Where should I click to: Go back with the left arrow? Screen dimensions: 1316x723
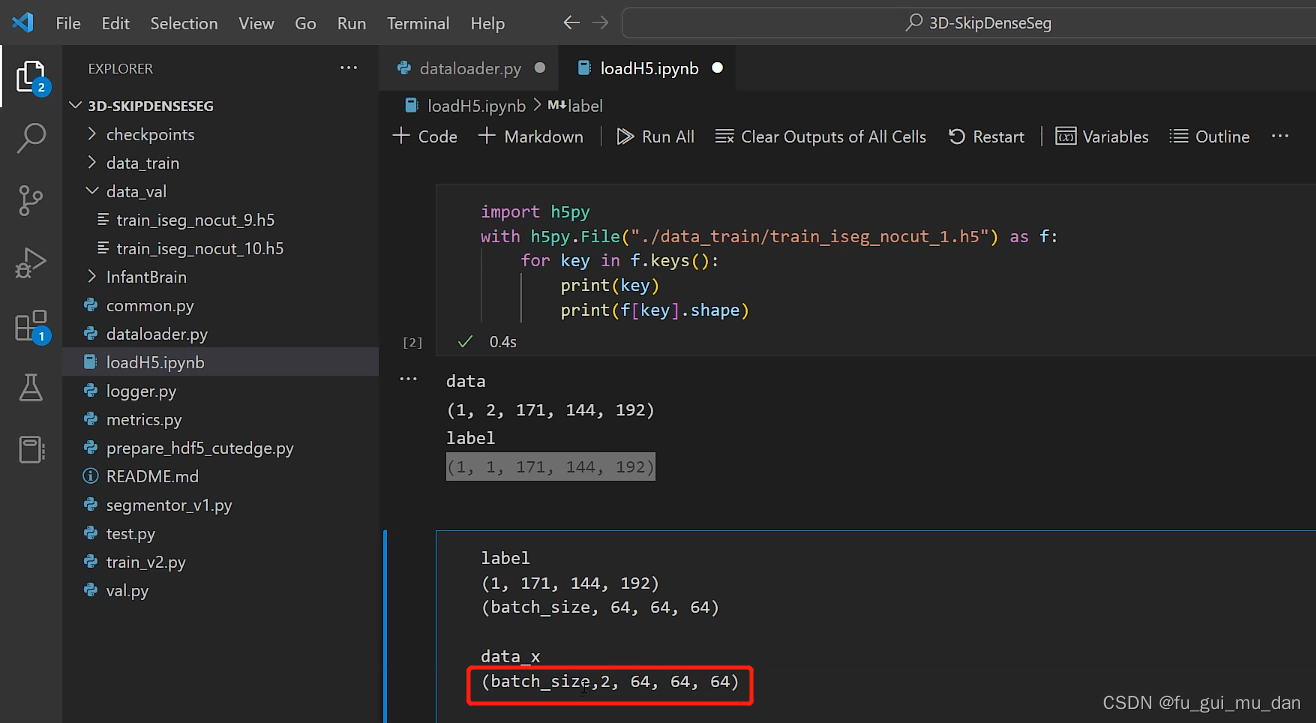pyautogui.click(x=571, y=22)
